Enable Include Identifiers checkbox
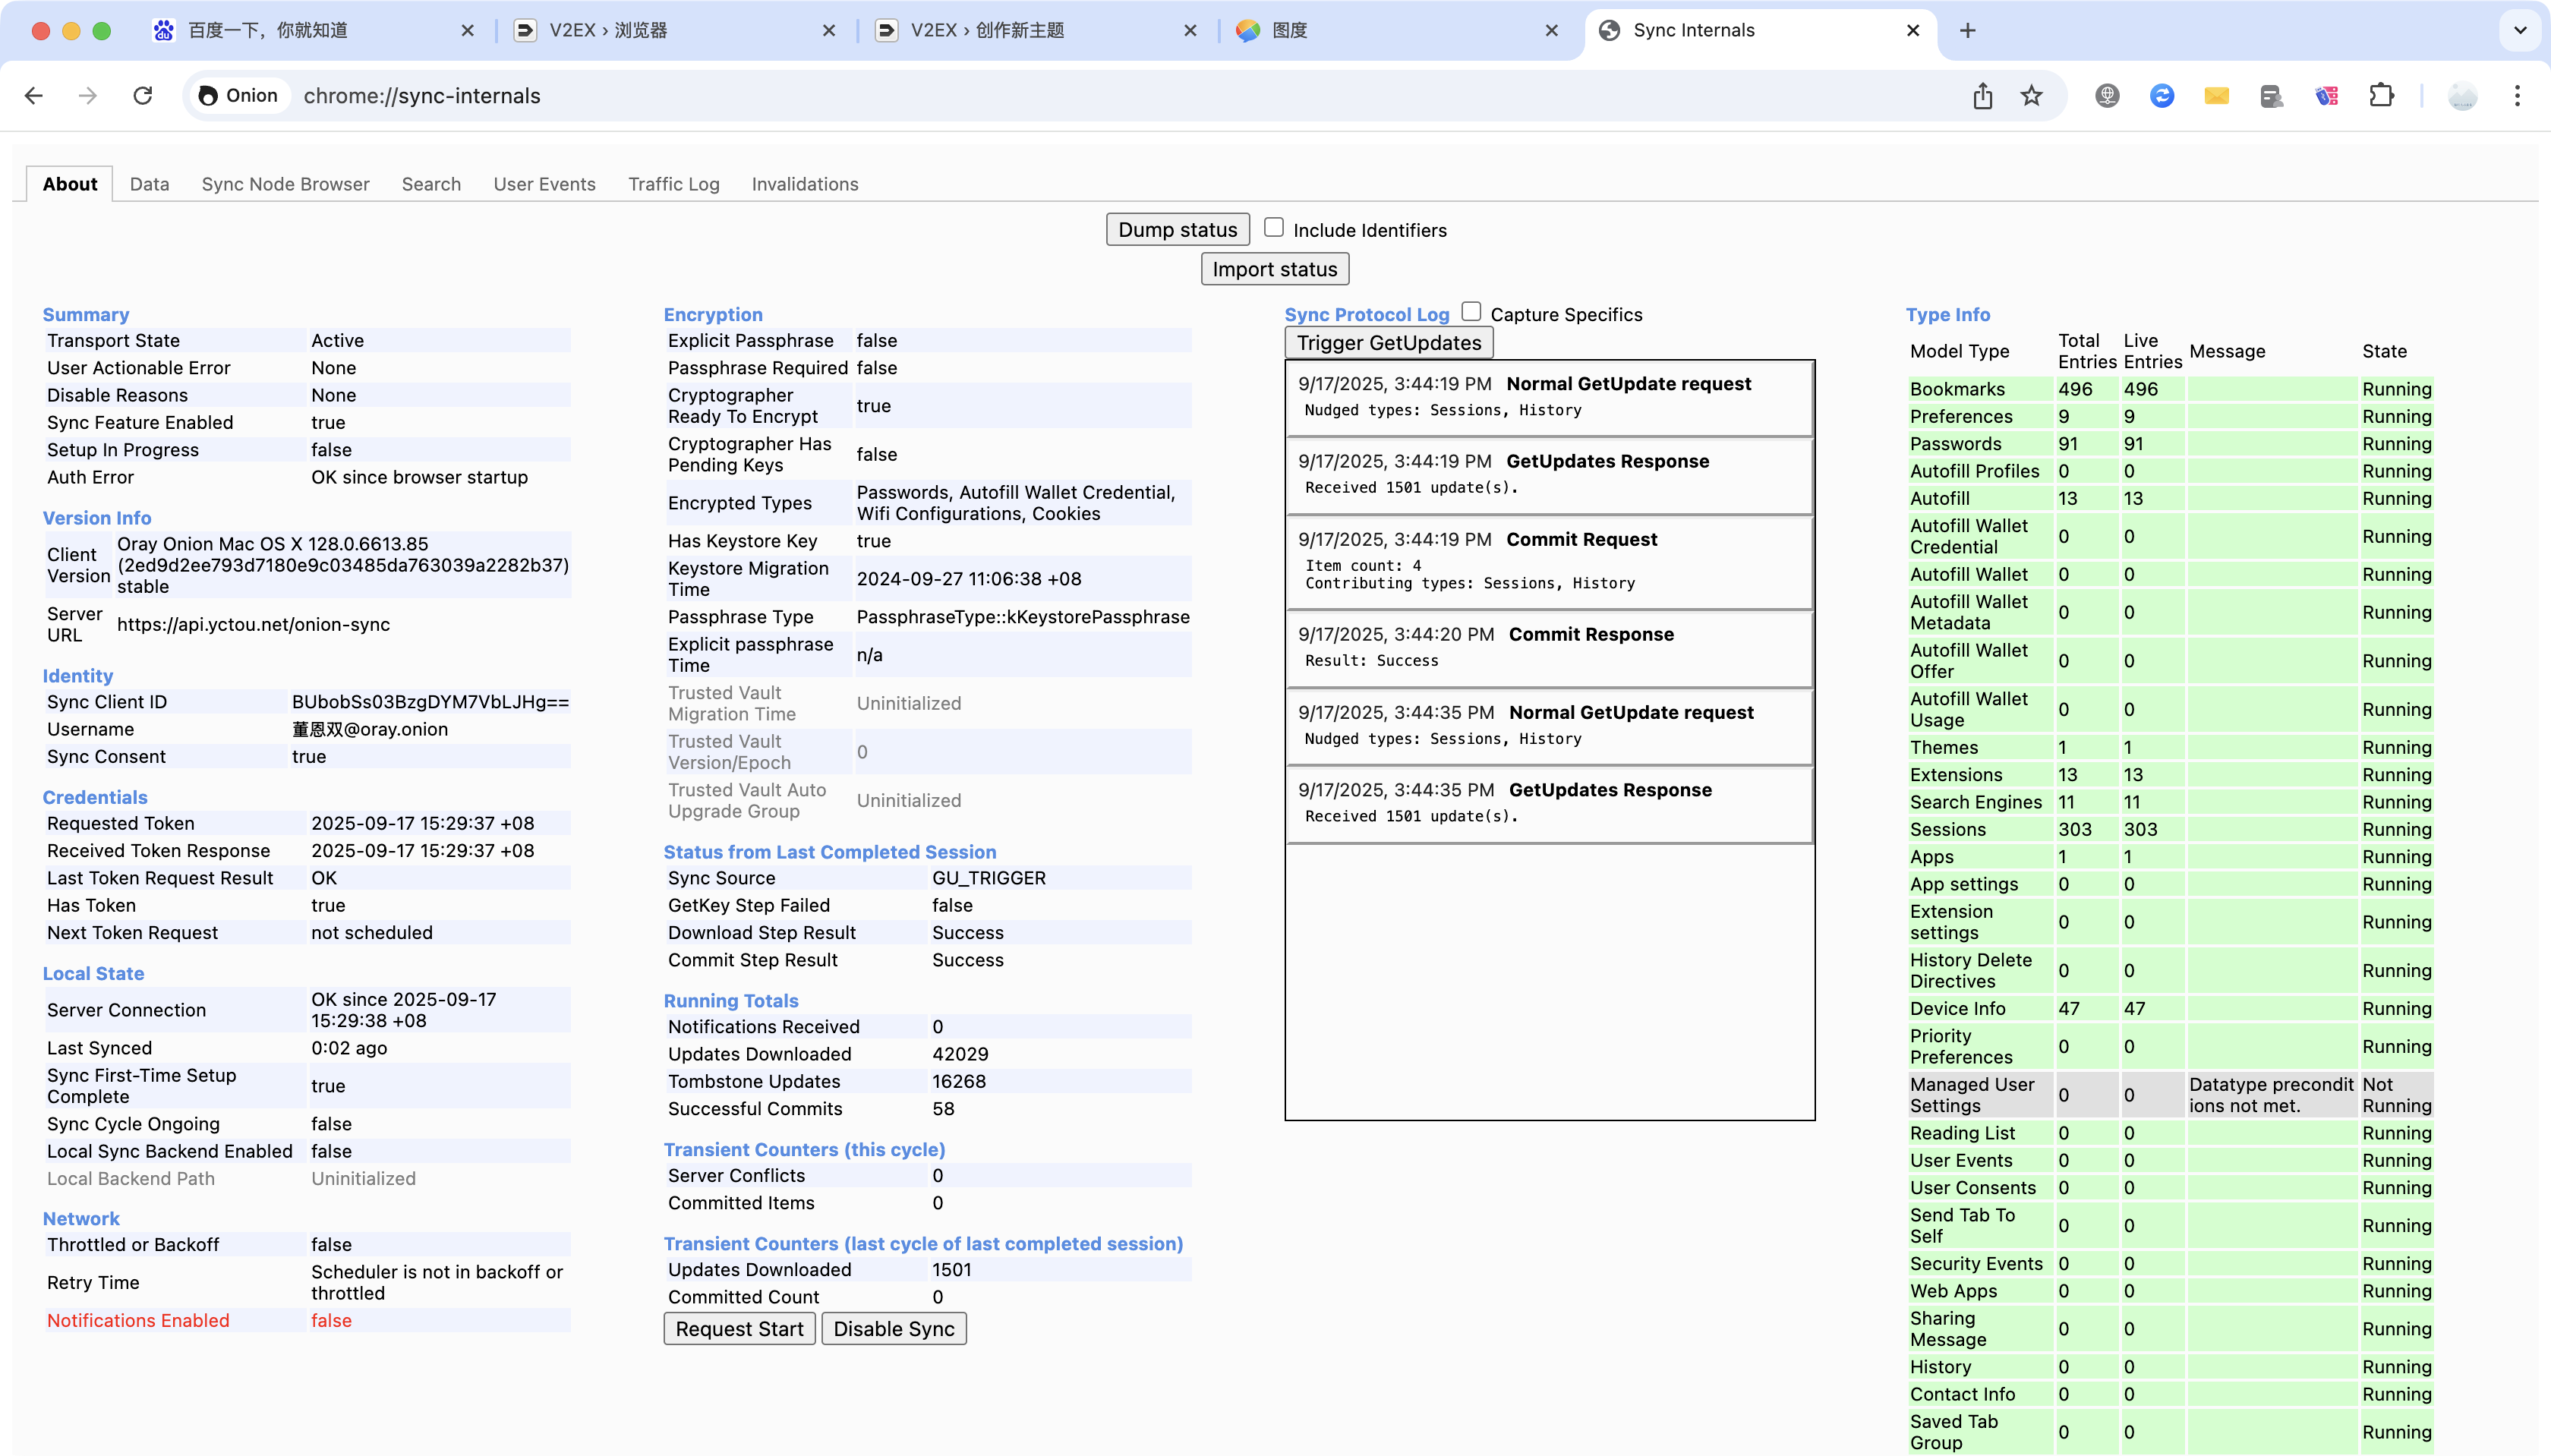This screenshot has height=1456, width=2551. (x=1273, y=228)
